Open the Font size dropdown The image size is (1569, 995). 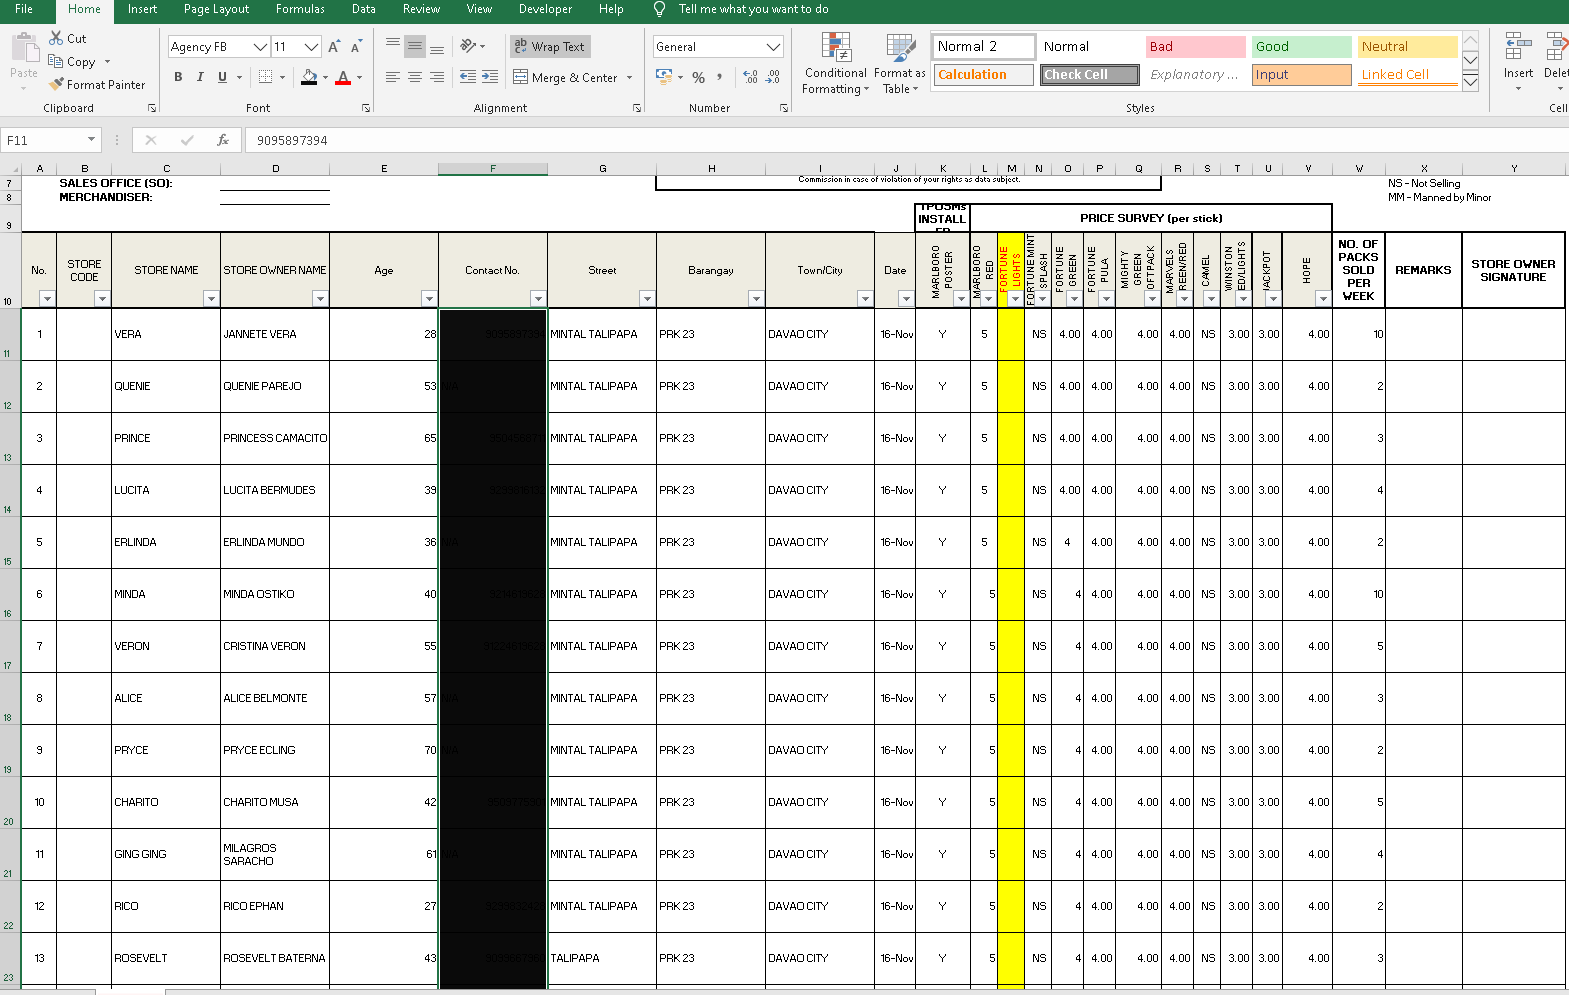[312, 47]
